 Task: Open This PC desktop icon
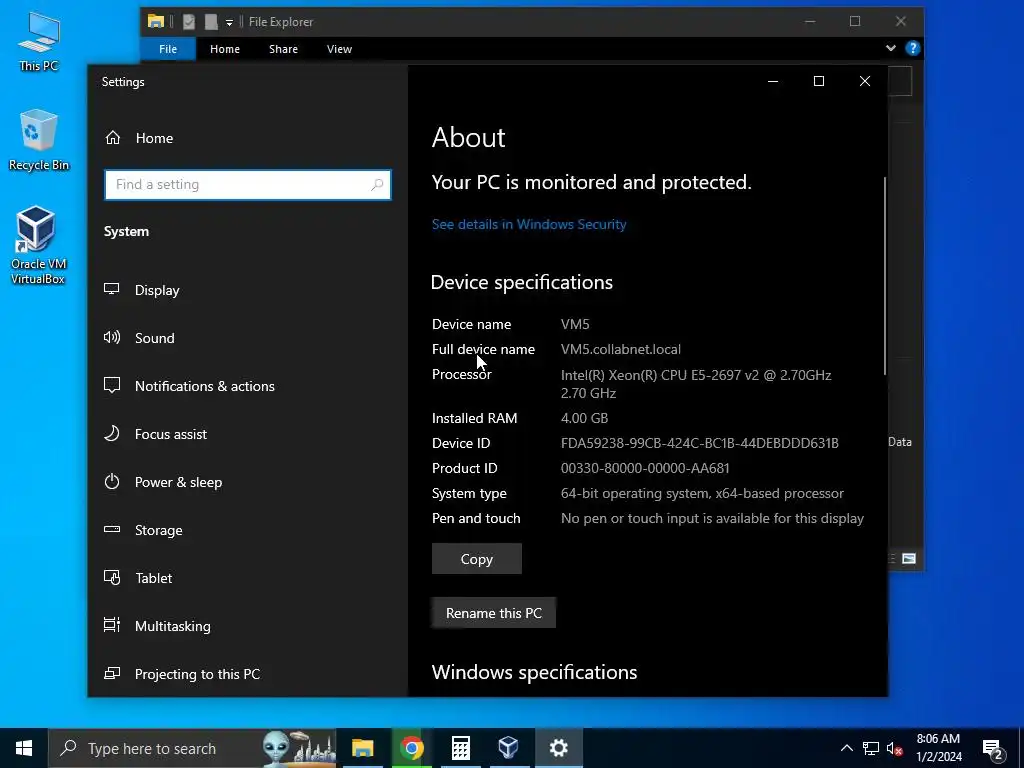point(39,42)
